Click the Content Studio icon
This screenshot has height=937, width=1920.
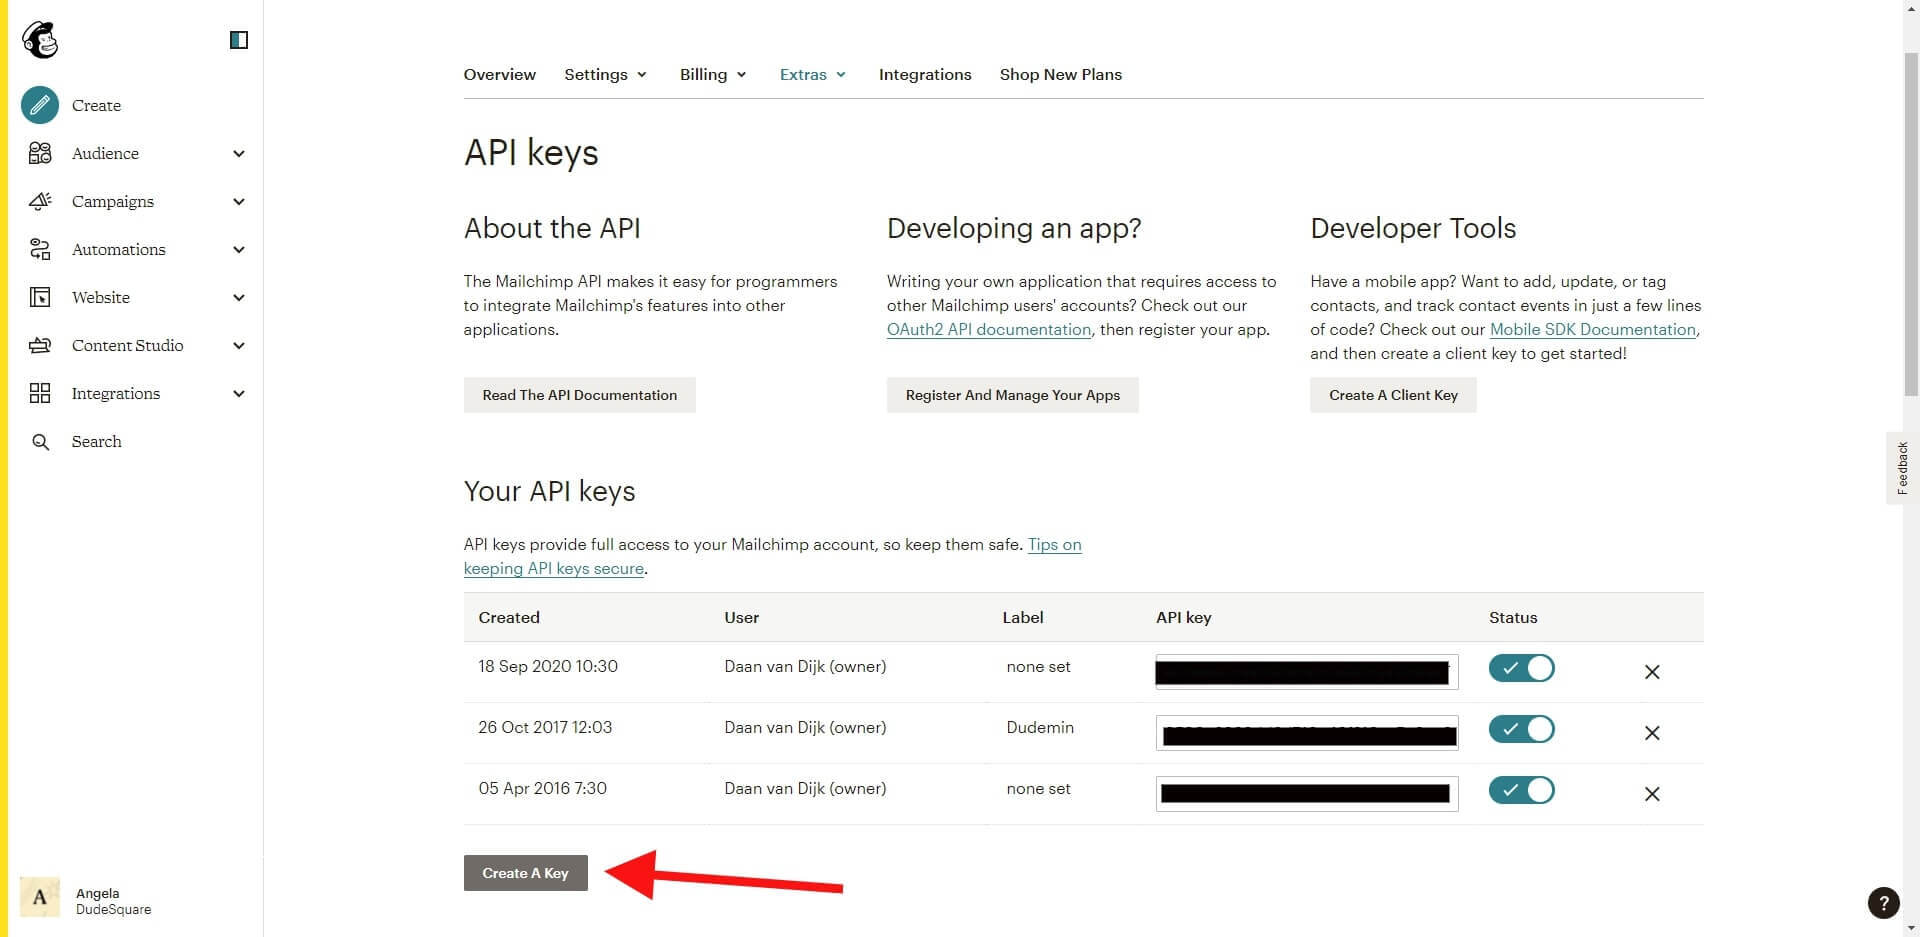40,345
